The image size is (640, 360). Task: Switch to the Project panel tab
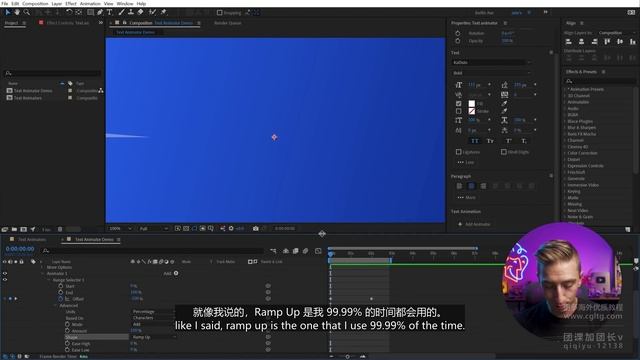click(11, 23)
